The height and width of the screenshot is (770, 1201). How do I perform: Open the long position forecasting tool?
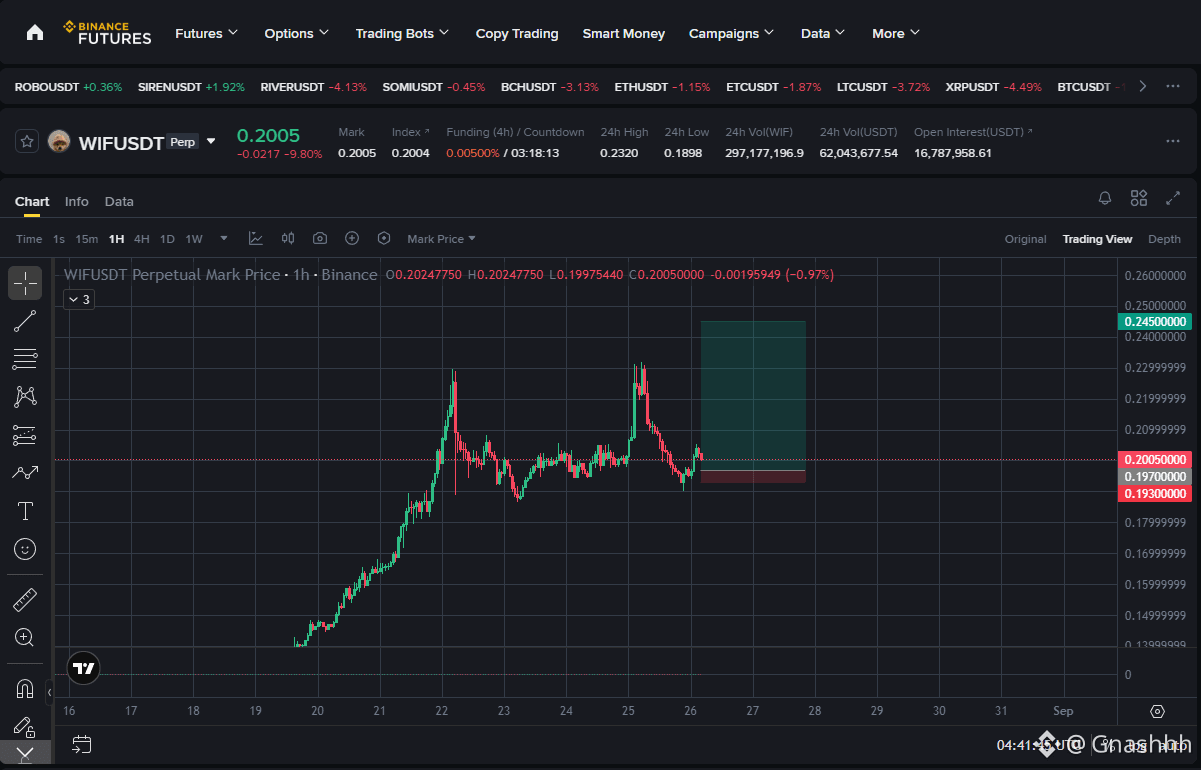25,435
